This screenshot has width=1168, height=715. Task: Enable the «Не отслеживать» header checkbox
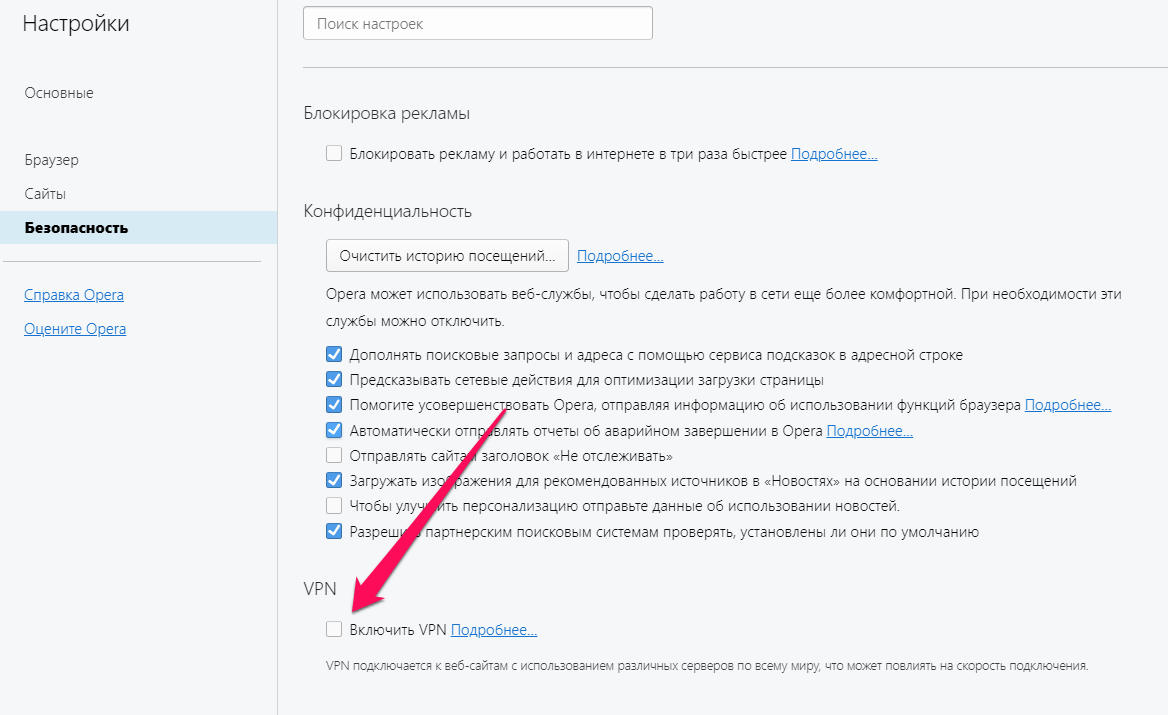coord(334,456)
